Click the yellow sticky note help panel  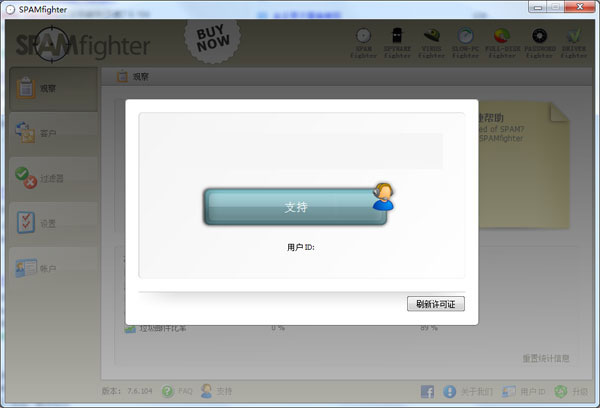[524, 165]
